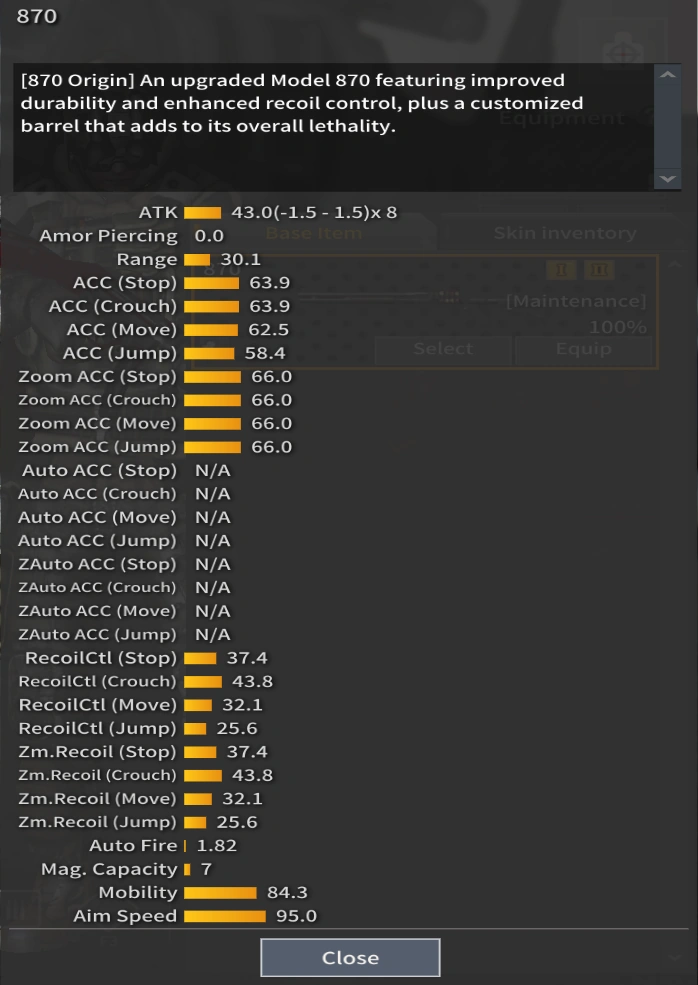This screenshot has height=985, width=698.
Task: Click the 870 title at dialog top
Action: [37, 16]
